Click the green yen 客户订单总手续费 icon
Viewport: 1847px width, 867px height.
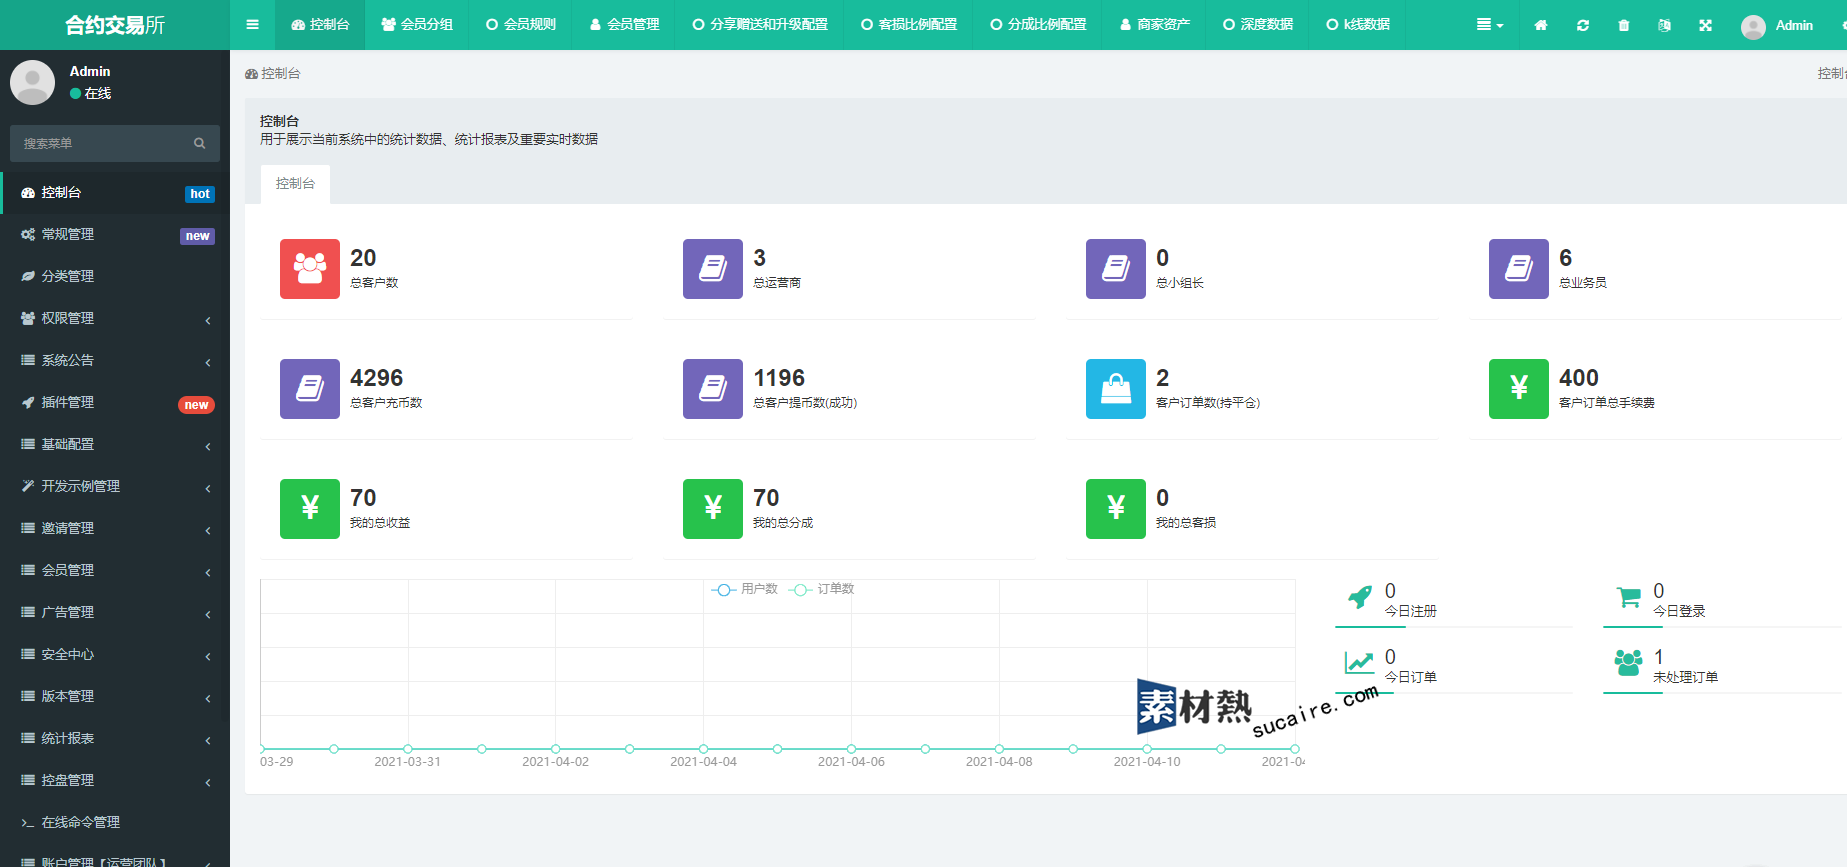point(1519,389)
